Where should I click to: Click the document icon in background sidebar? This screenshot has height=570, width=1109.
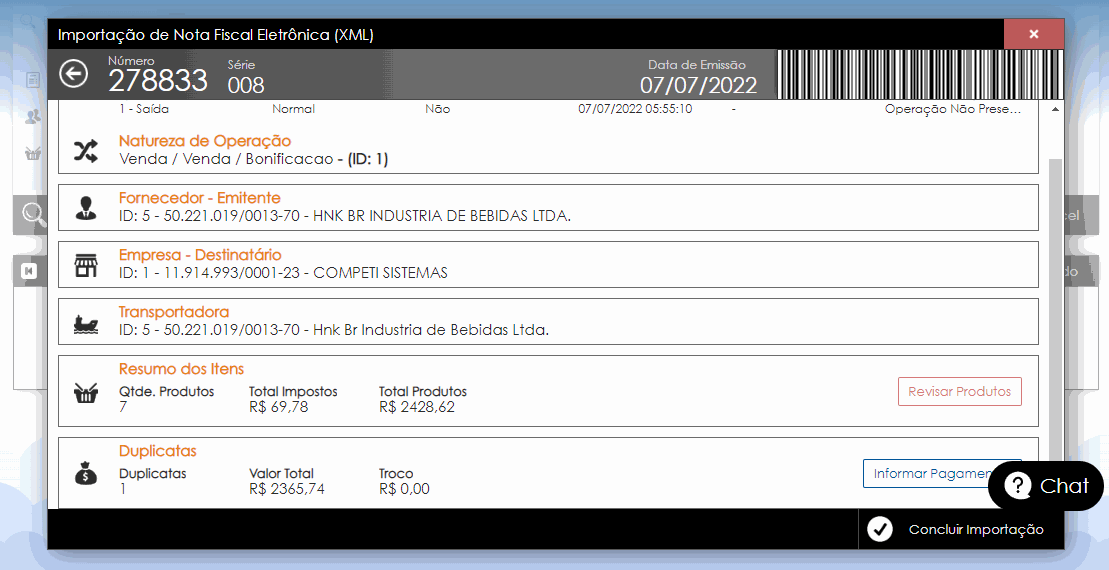(x=33, y=80)
